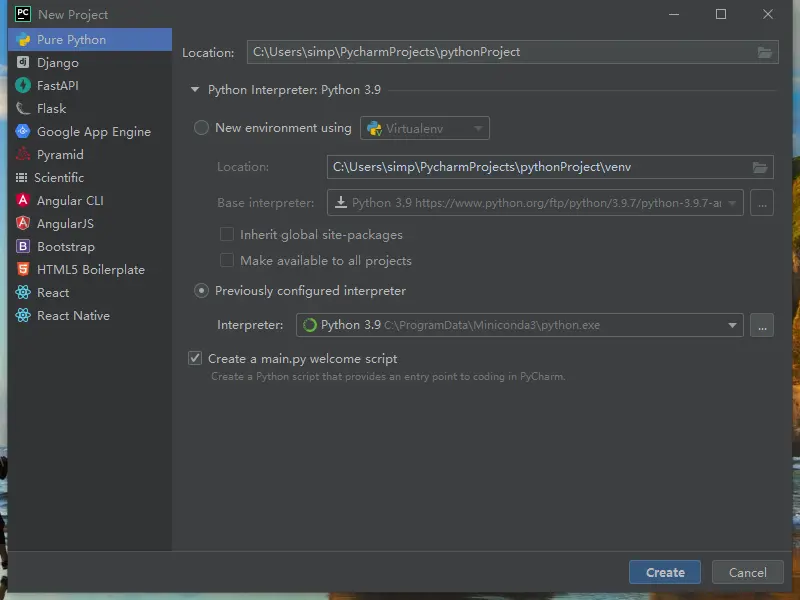Click the Angular CLI icon
This screenshot has width=800, height=600.
23,200
